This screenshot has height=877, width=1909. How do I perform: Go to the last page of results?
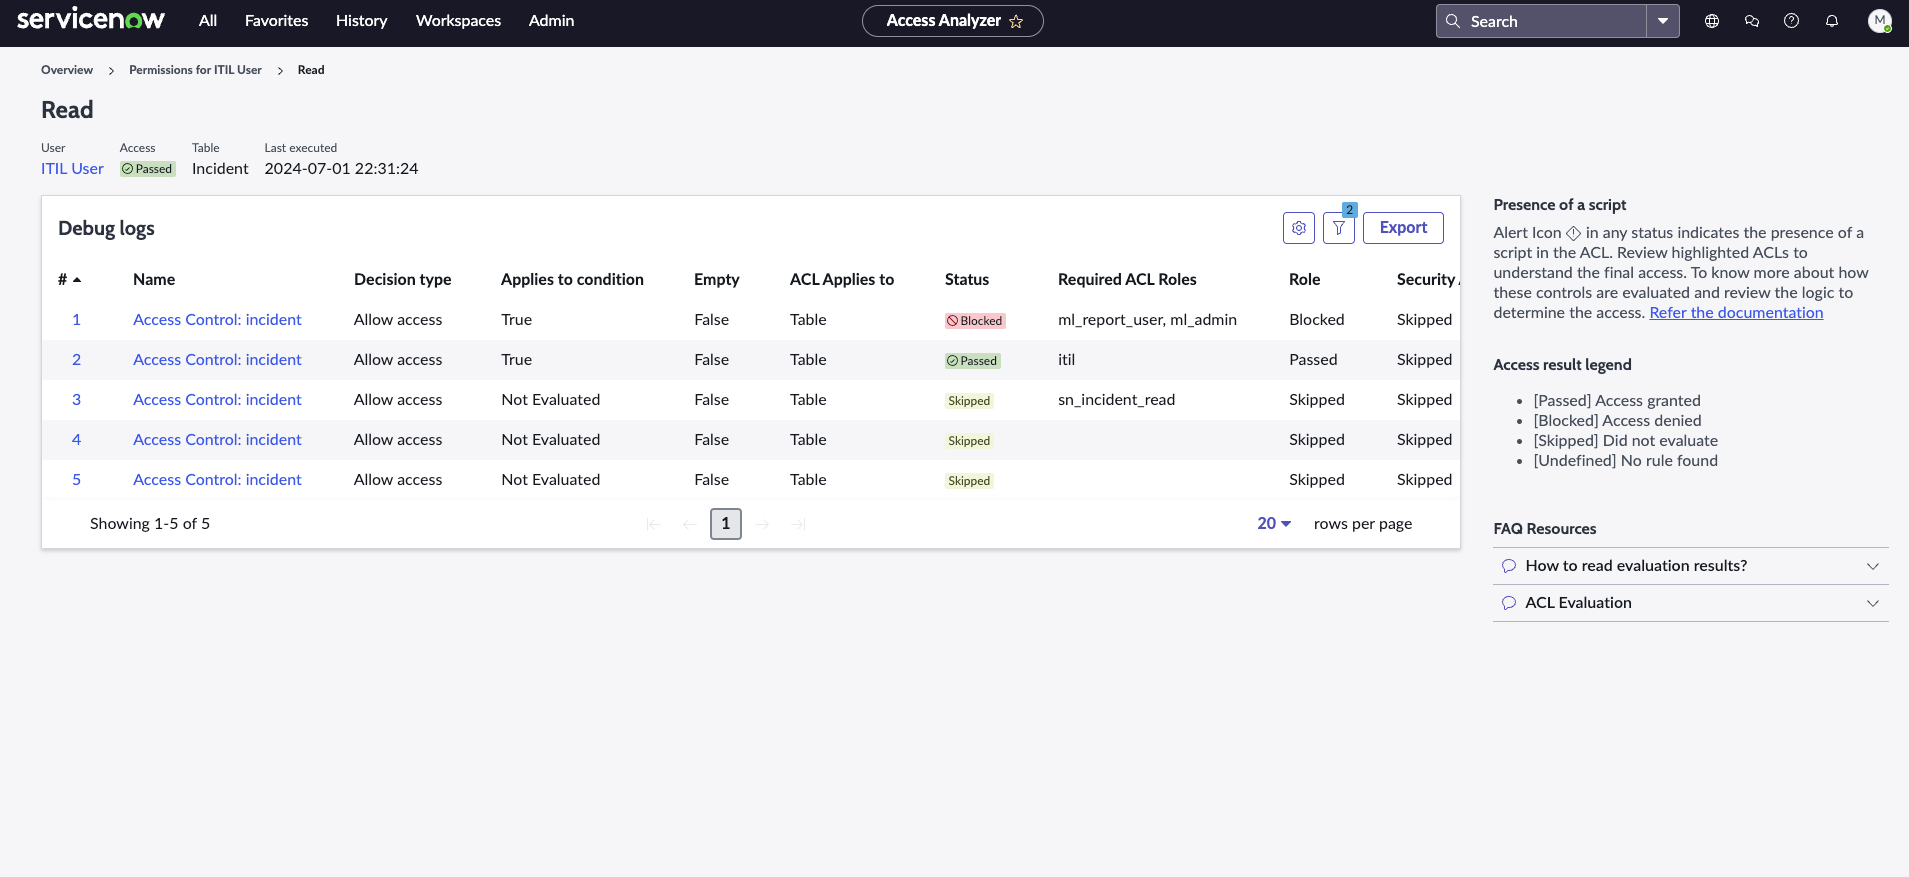tap(799, 524)
